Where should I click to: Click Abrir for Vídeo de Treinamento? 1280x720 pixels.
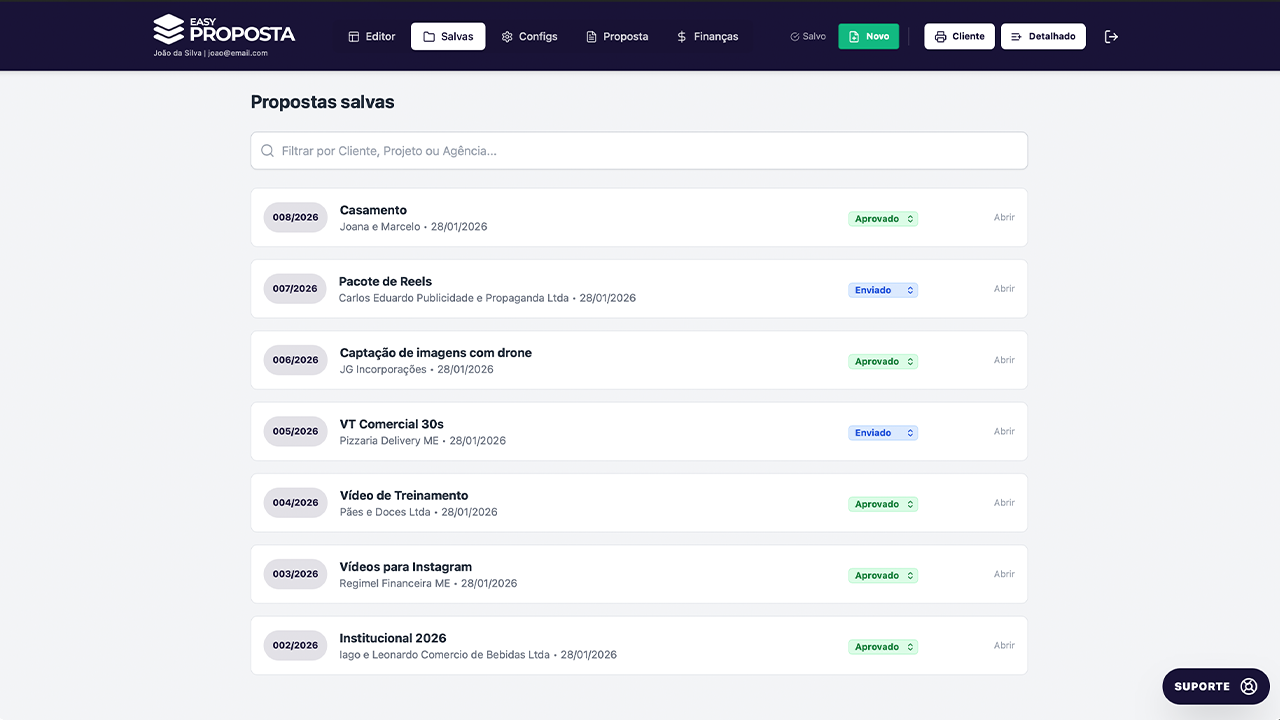pyautogui.click(x=1004, y=503)
